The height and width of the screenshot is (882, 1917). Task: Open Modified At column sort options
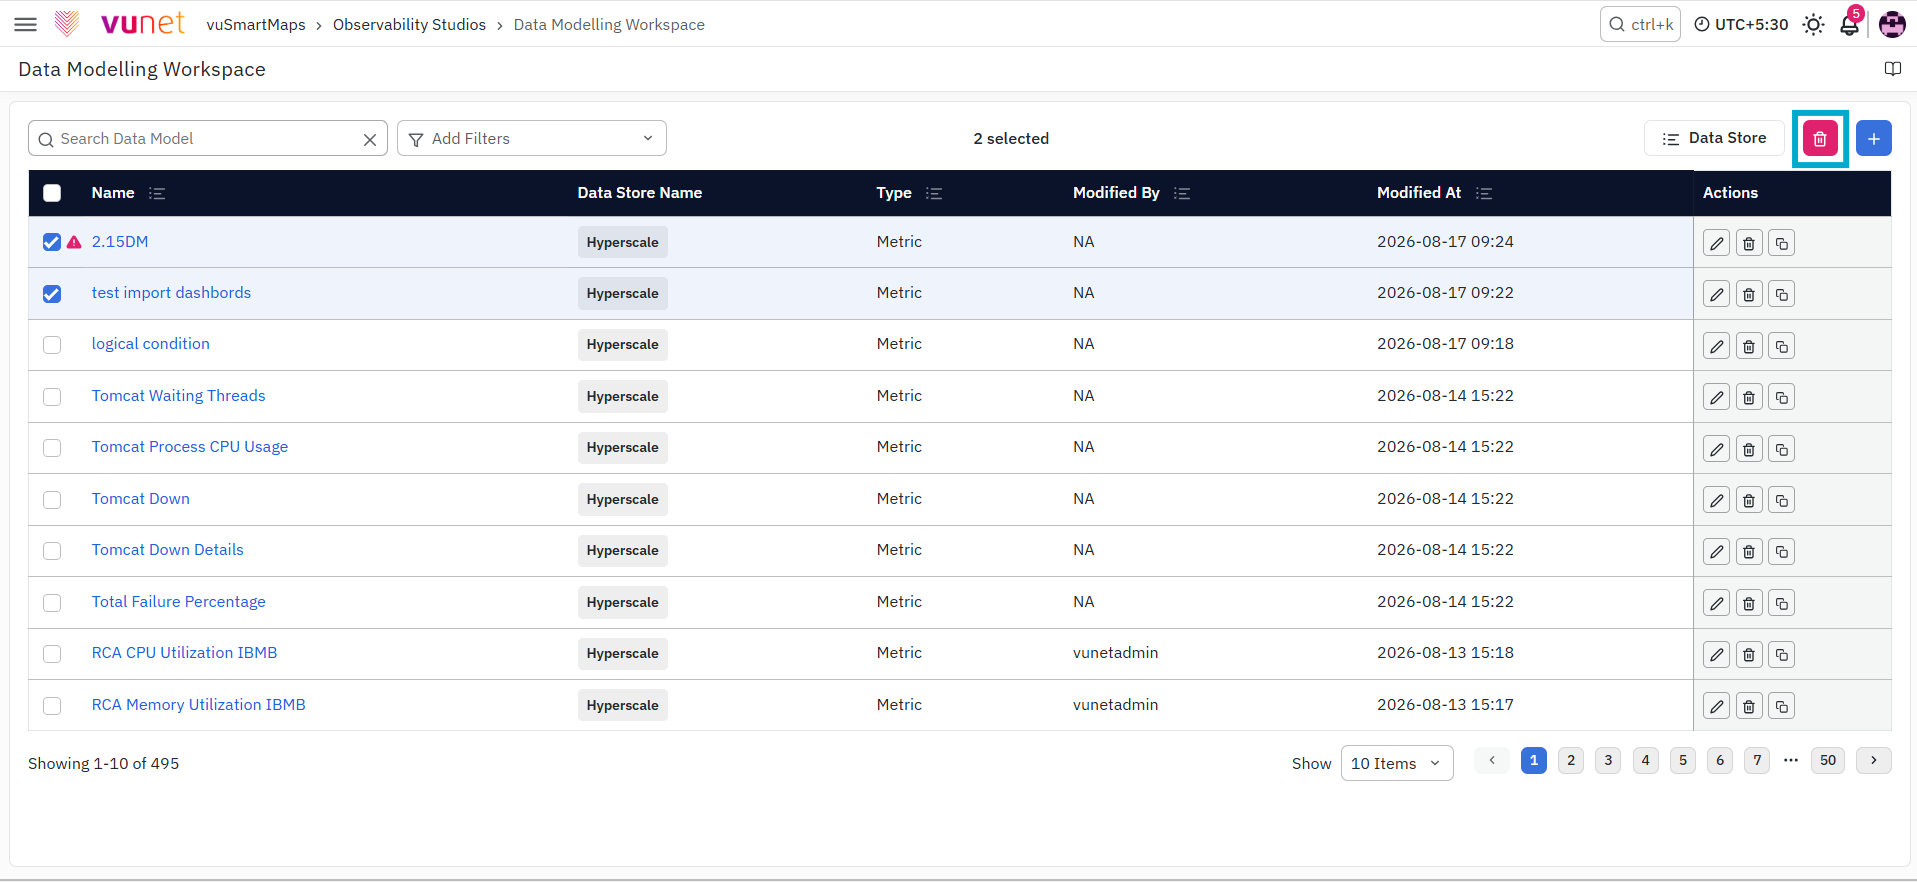click(1484, 193)
